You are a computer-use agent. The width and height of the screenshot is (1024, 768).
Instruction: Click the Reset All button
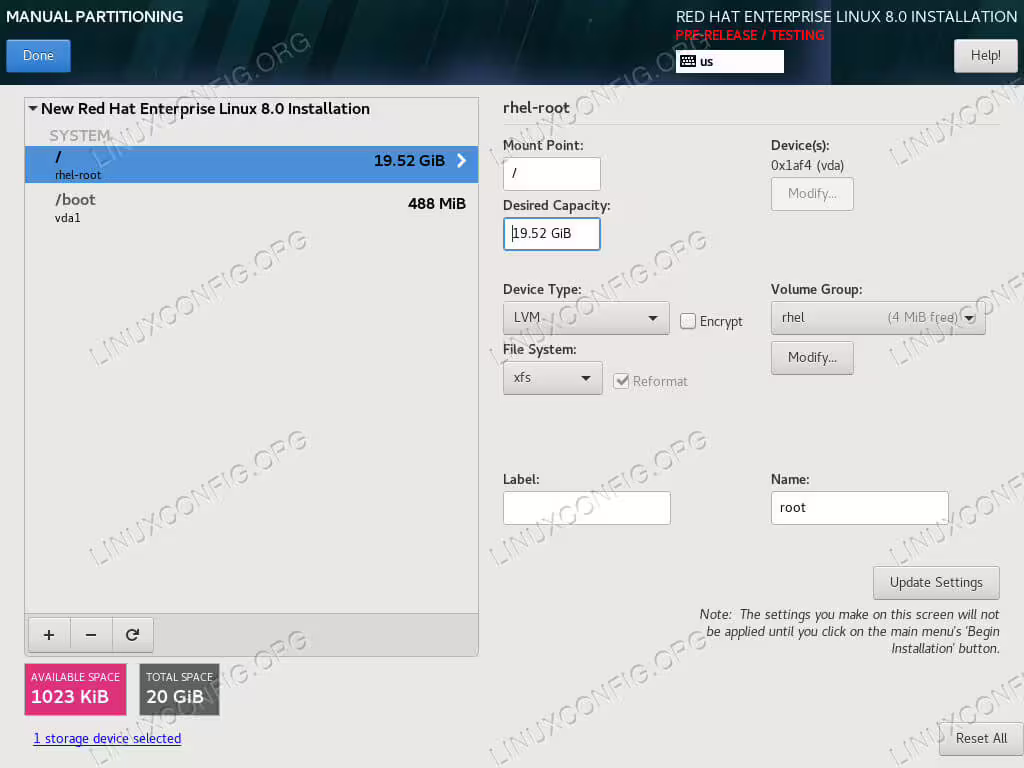pos(981,739)
